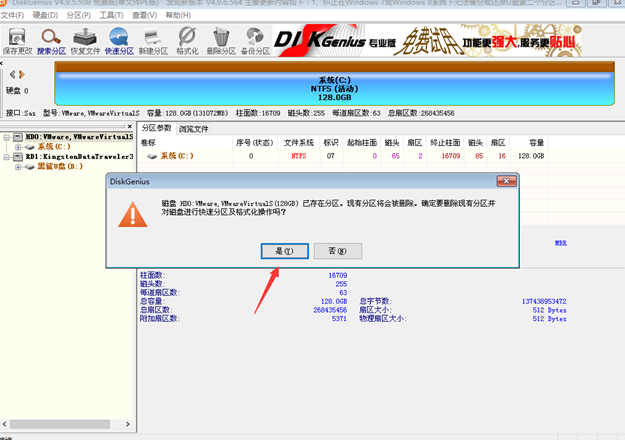Expand the 系统 (C:) tree node
This screenshot has height=440, width=625.
(18, 147)
